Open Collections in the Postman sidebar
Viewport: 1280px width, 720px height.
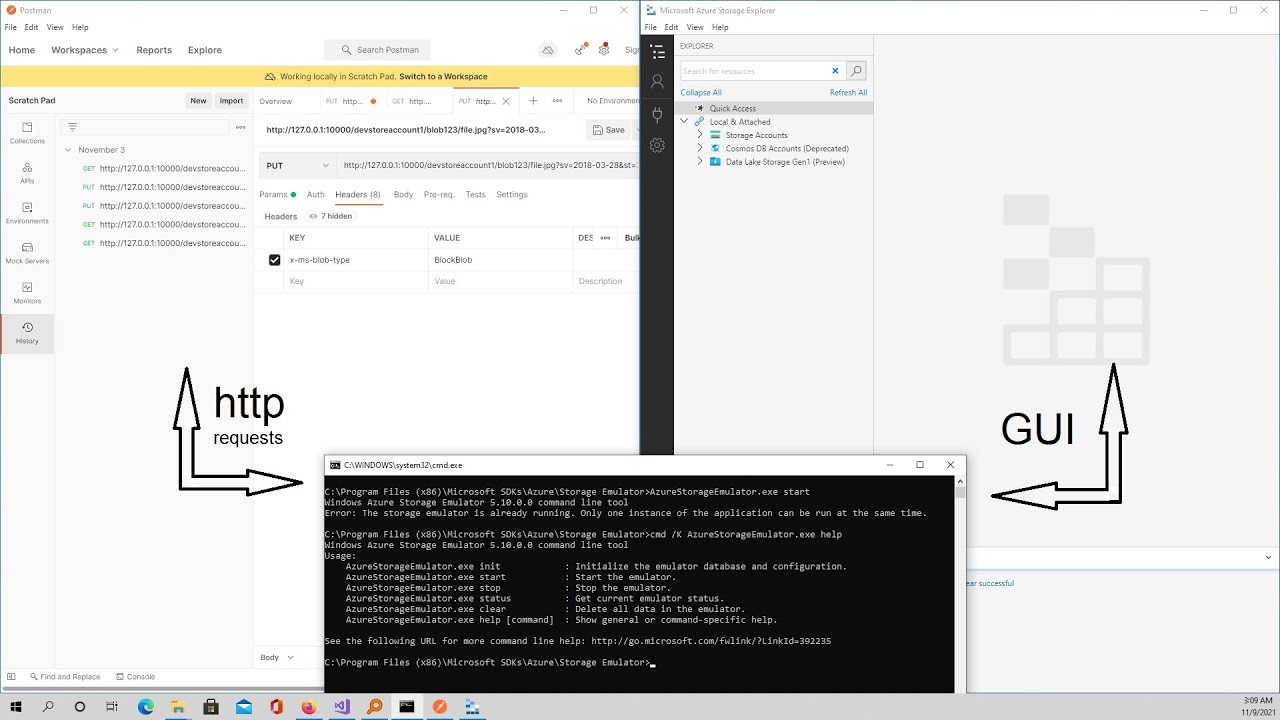click(x=27, y=132)
